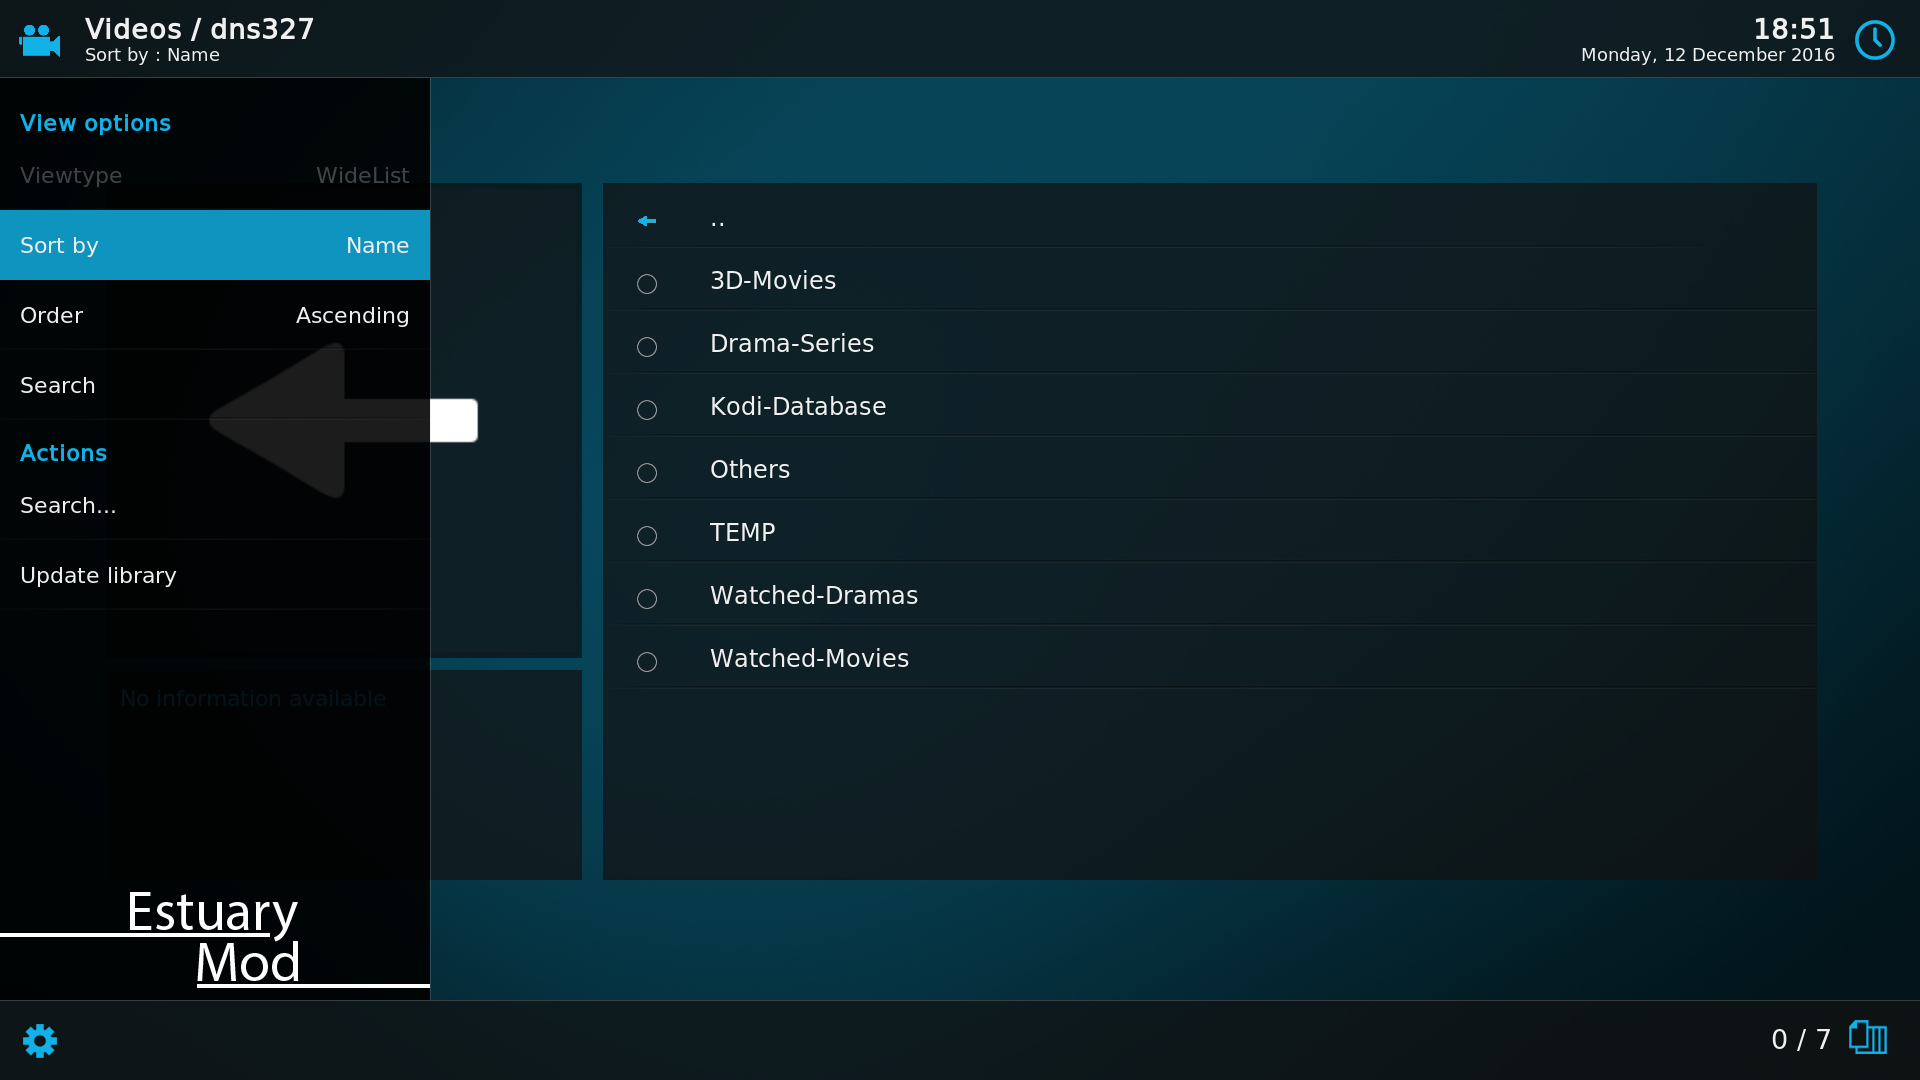Open the Watched-Movies folder
The width and height of the screenshot is (1920, 1080).
(x=1210, y=658)
